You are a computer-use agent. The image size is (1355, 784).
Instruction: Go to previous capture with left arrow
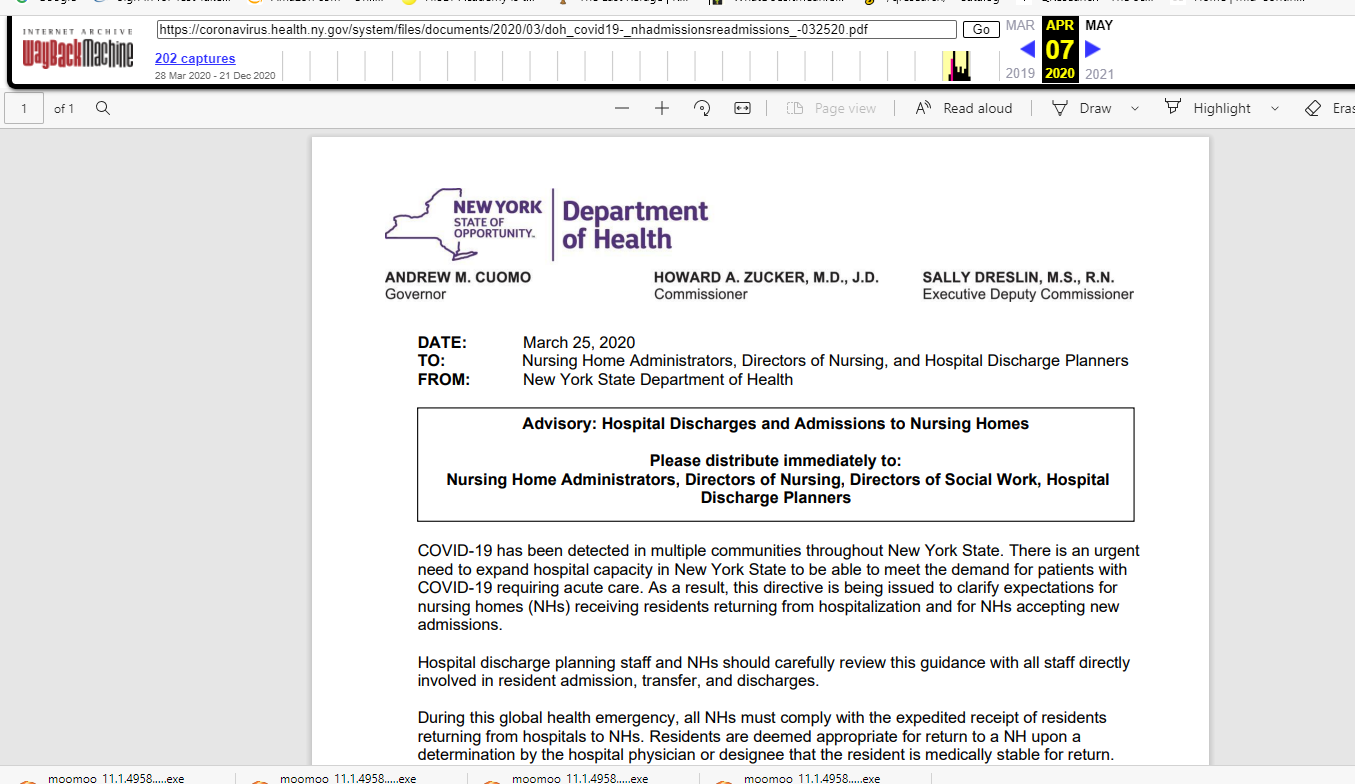coord(1027,49)
